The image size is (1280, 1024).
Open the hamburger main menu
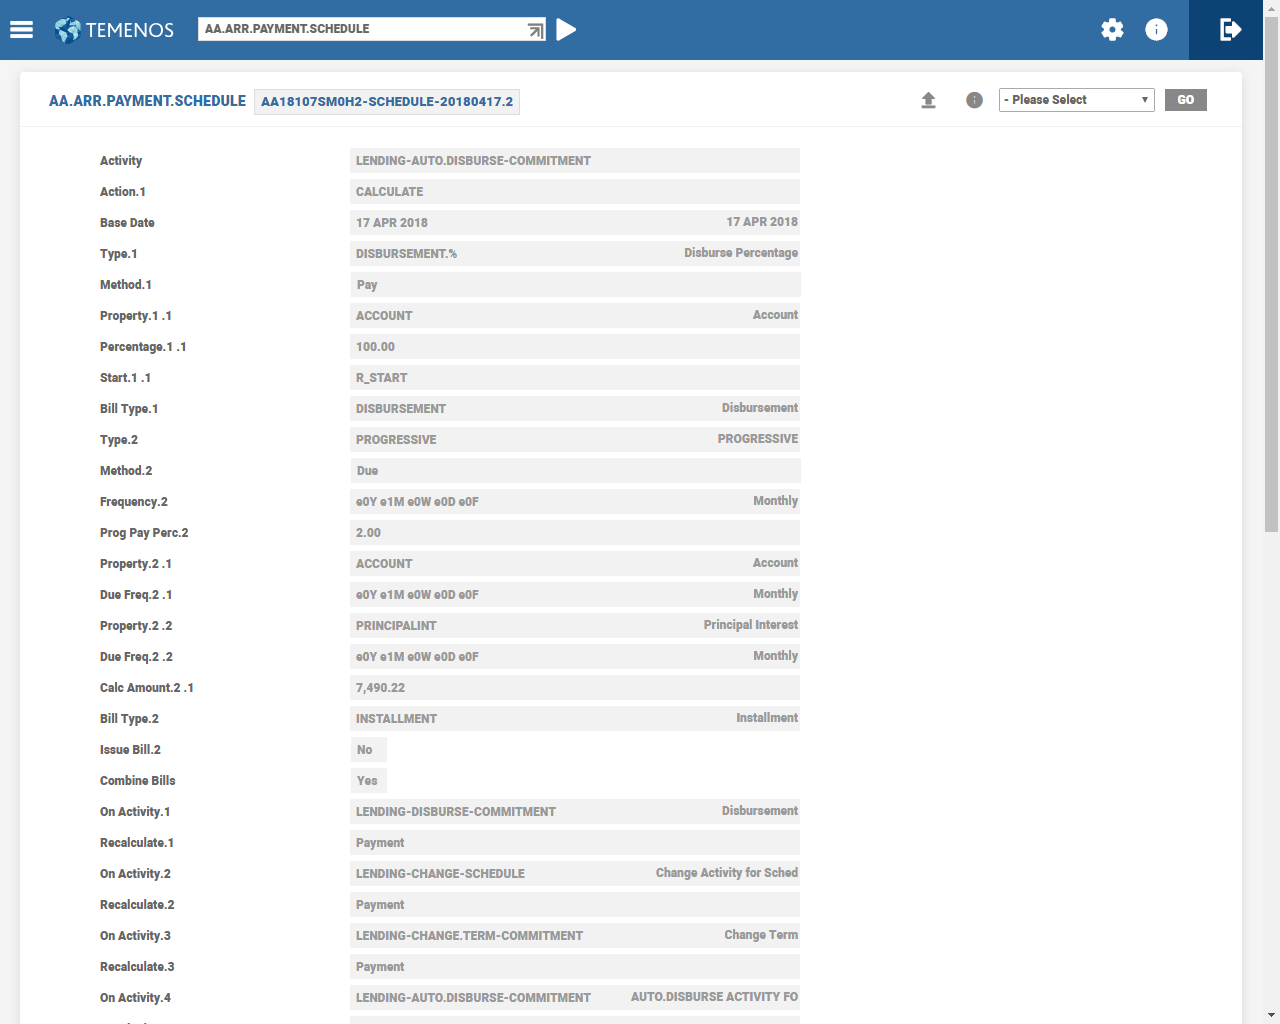click(21, 30)
